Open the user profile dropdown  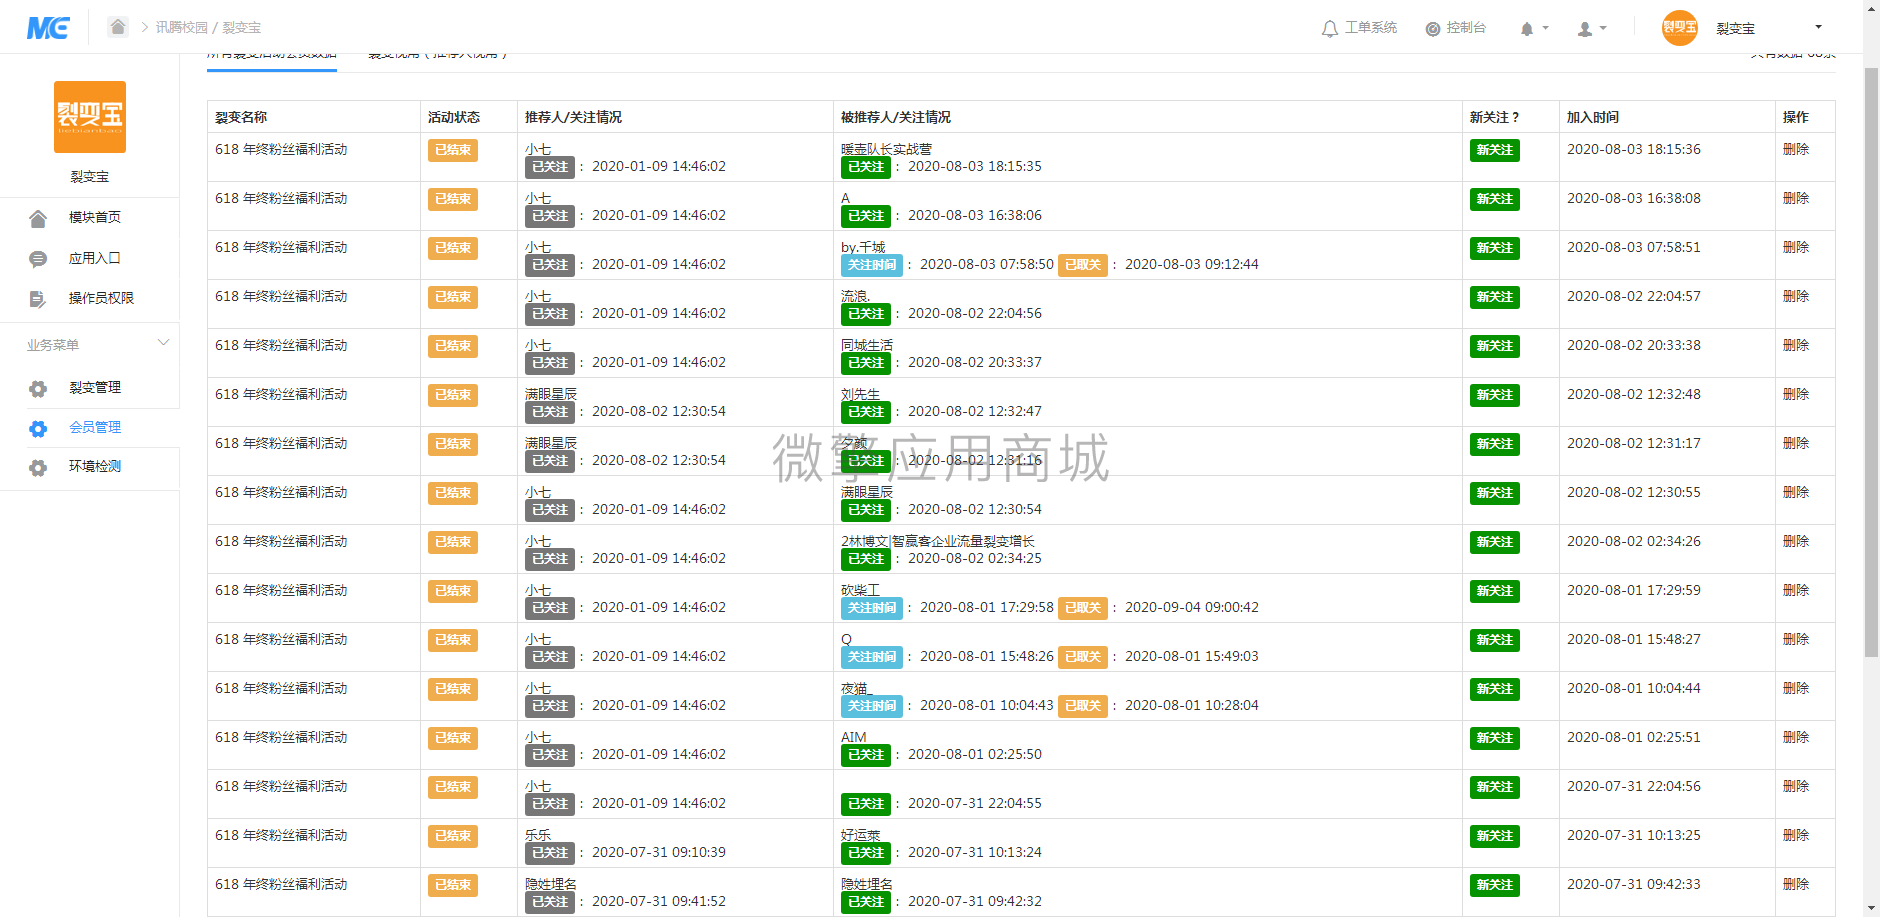[1592, 28]
